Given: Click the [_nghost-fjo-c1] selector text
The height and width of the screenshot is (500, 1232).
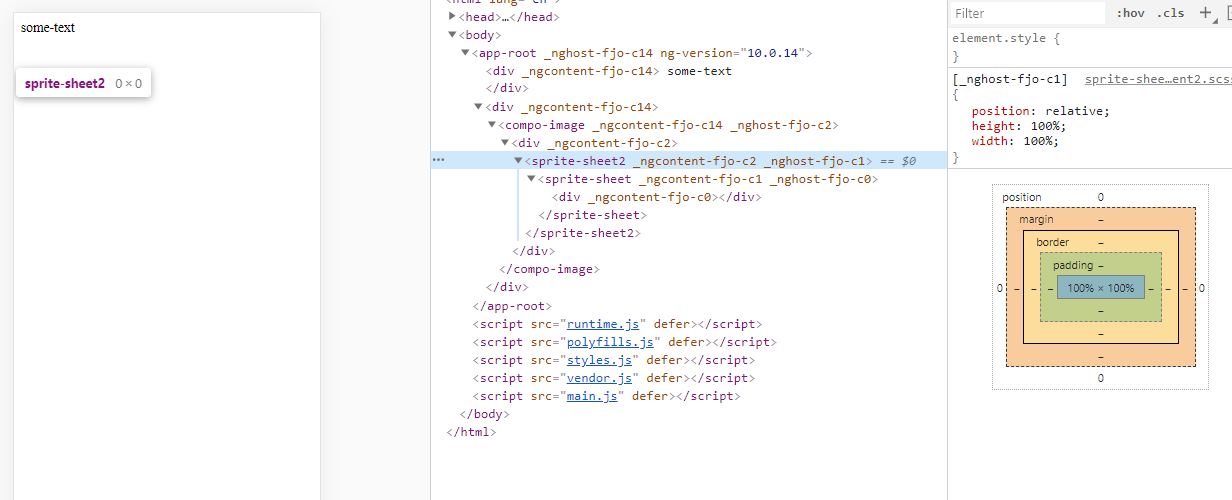Looking at the screenshot, I should tap(1010, 79).
